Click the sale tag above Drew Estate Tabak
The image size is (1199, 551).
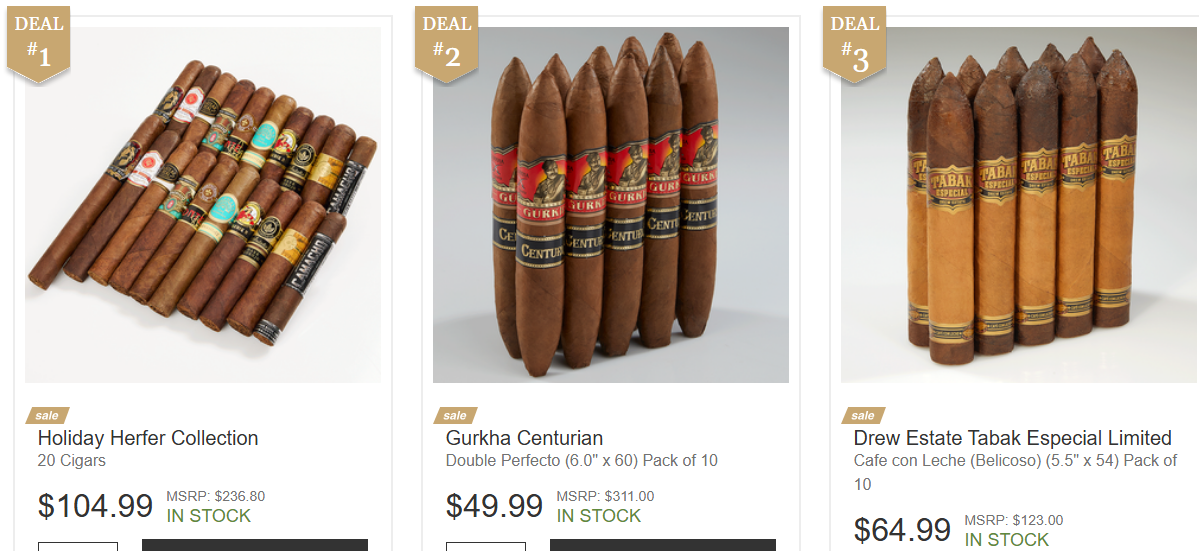[x=863, y=416]
